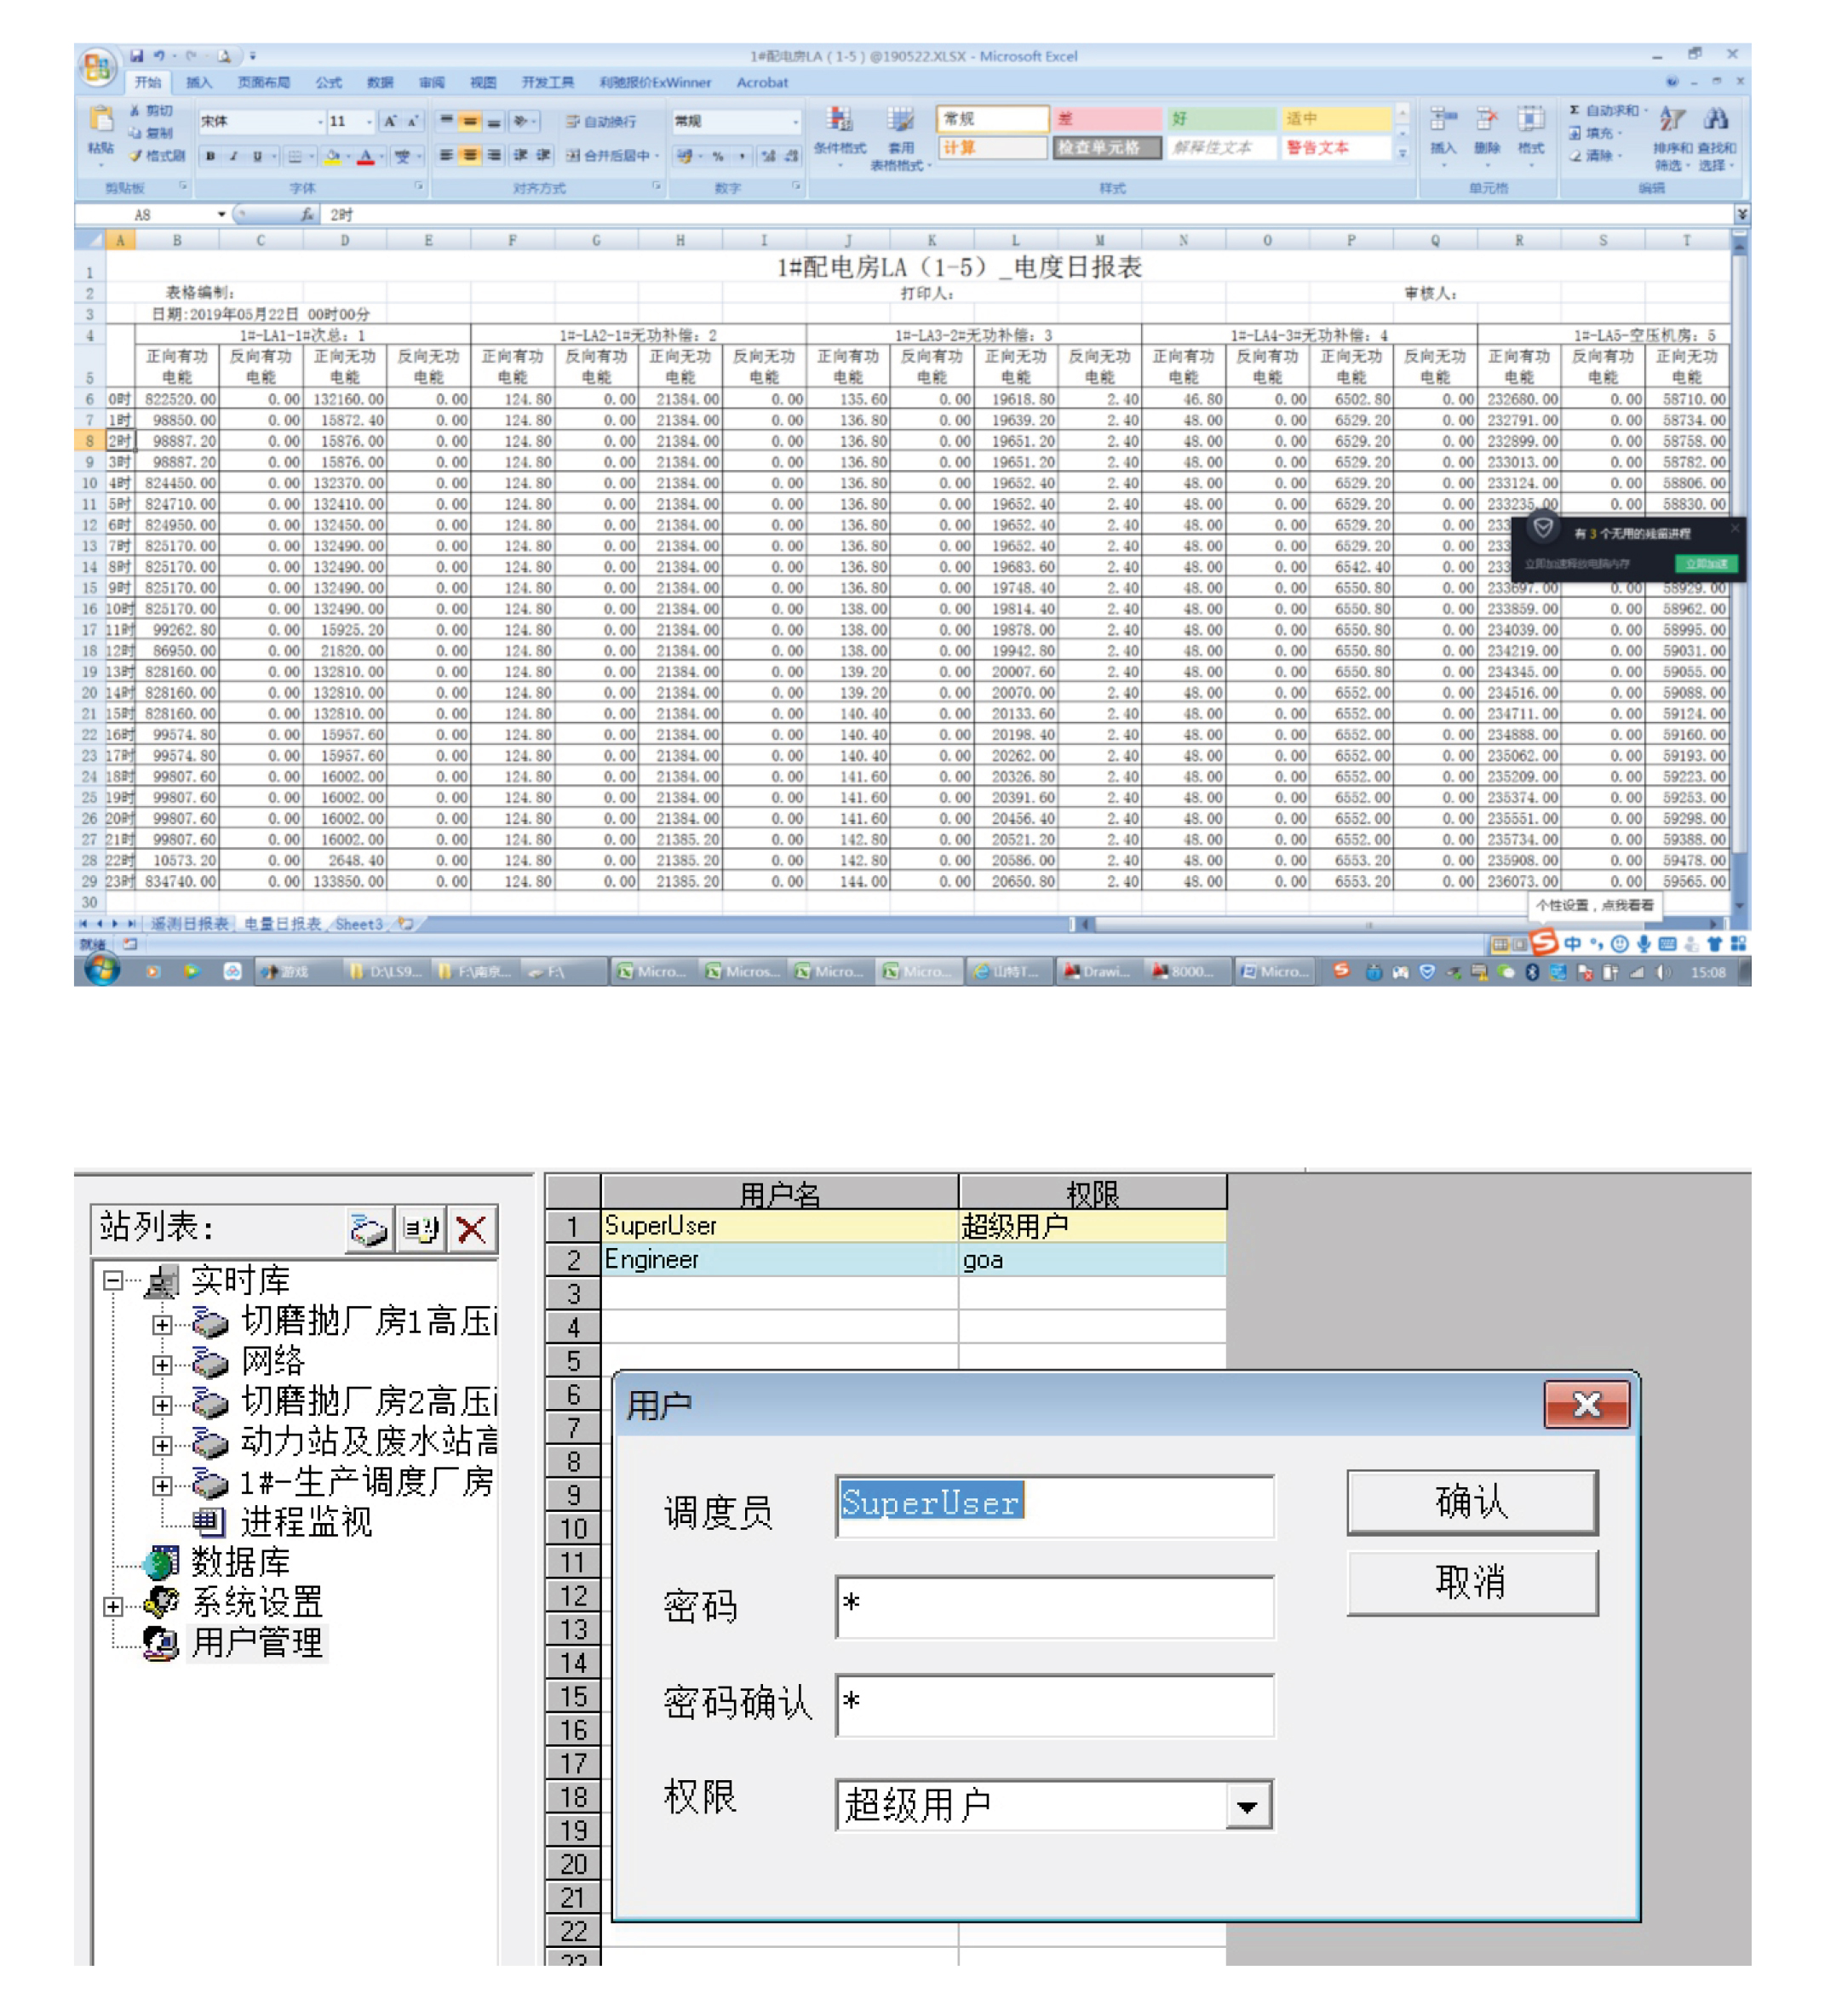The image size is (1830, 2016).
Task: Toggle underline formatting in the Font group
Action: (x=257, y=156)
